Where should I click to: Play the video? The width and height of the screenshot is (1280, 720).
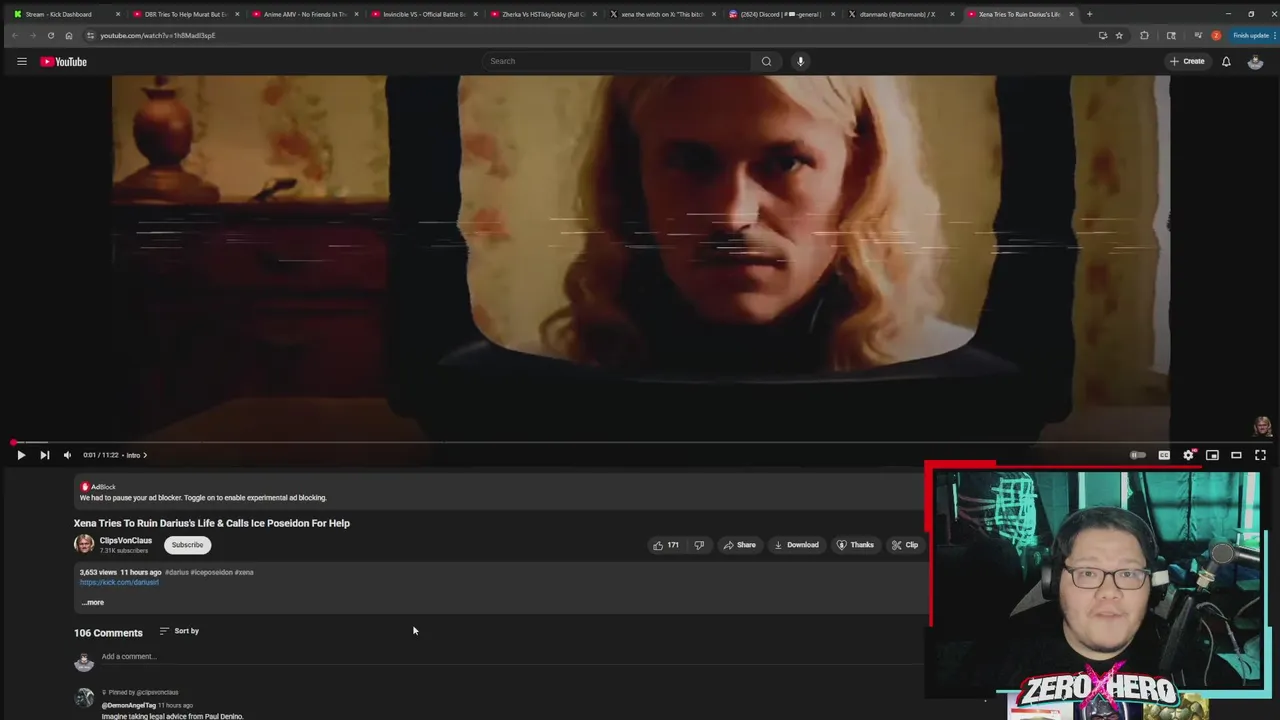21,455
